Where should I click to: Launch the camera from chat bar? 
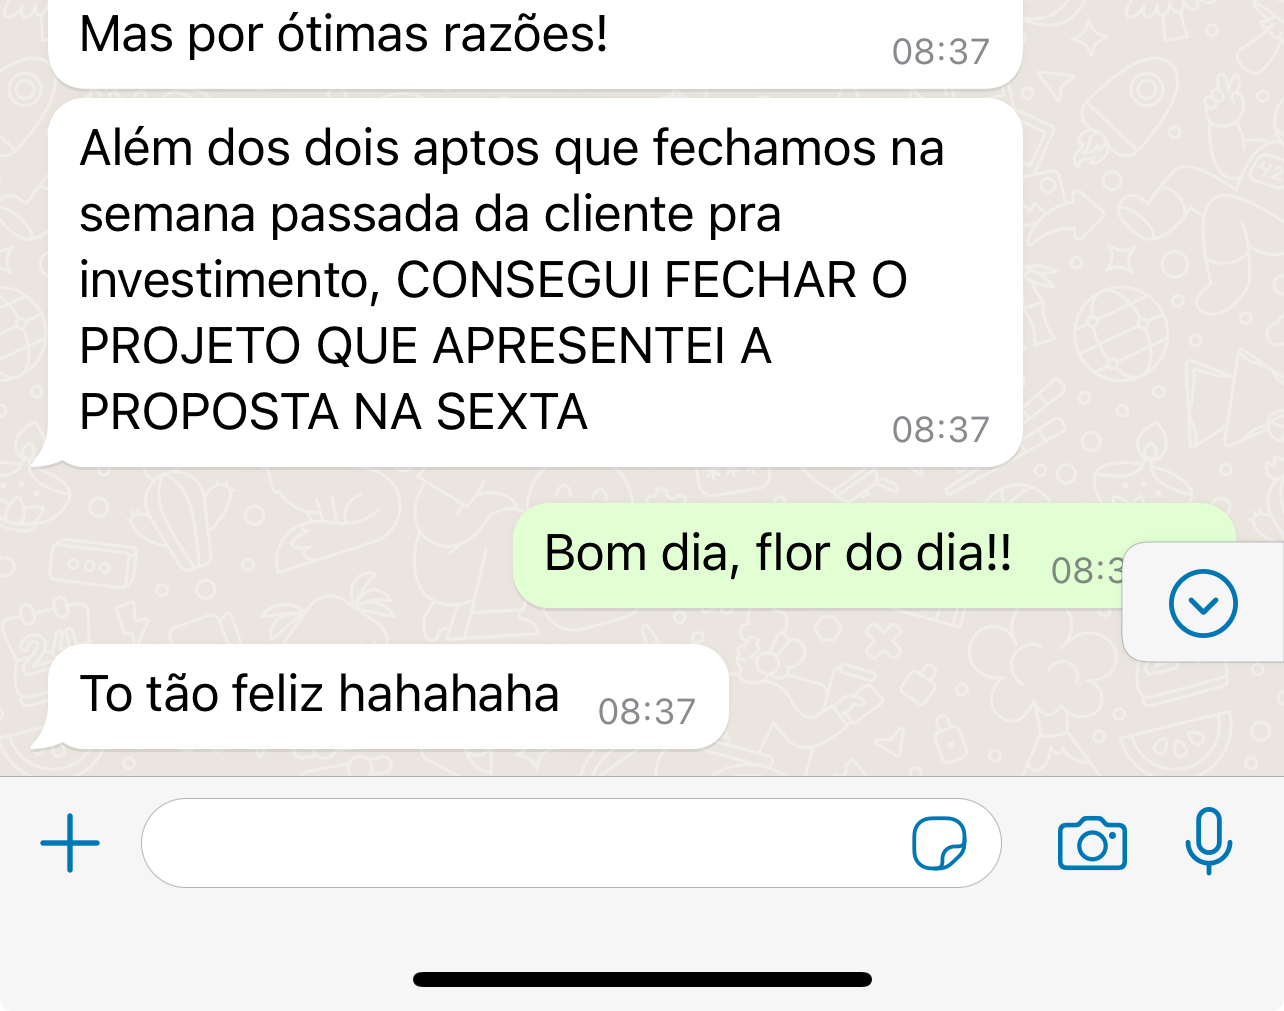(x=1092, y=843)
